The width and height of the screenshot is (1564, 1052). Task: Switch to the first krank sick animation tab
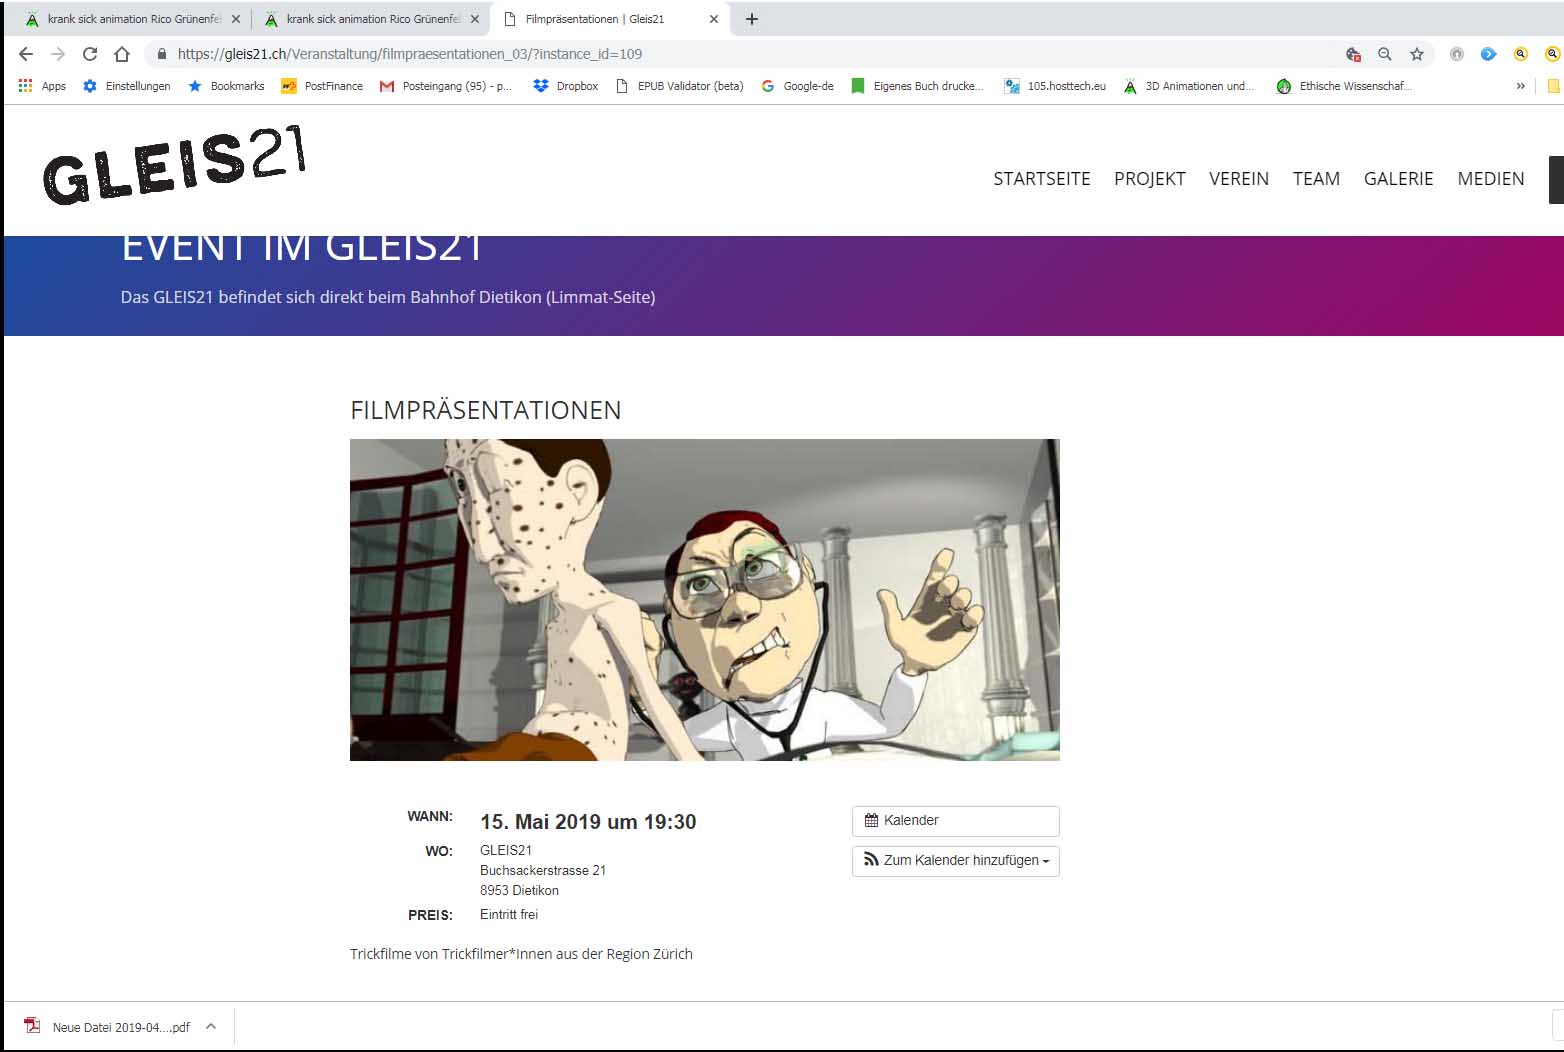click(x=130, y=19)
